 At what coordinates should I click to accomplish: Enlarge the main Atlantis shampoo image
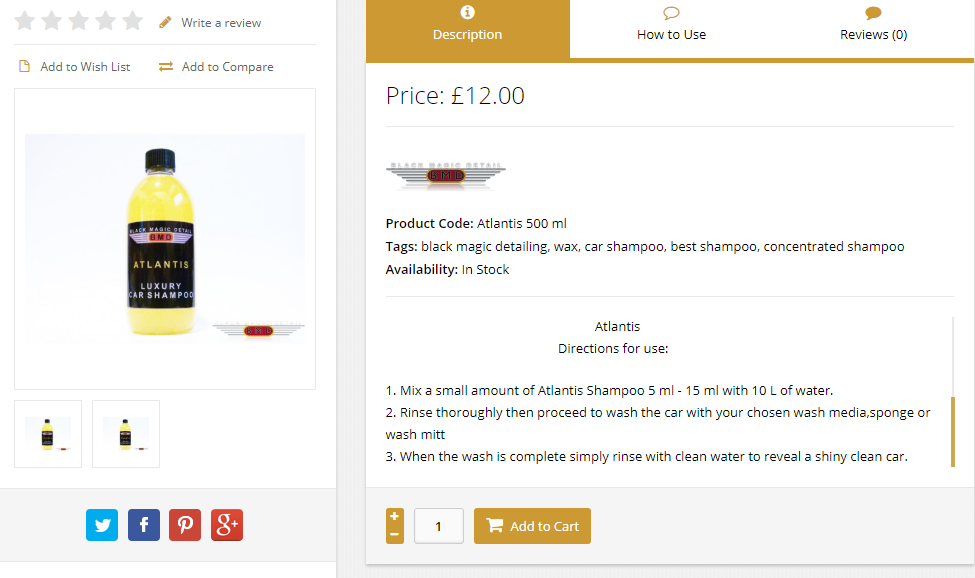(x=165, y=238)
